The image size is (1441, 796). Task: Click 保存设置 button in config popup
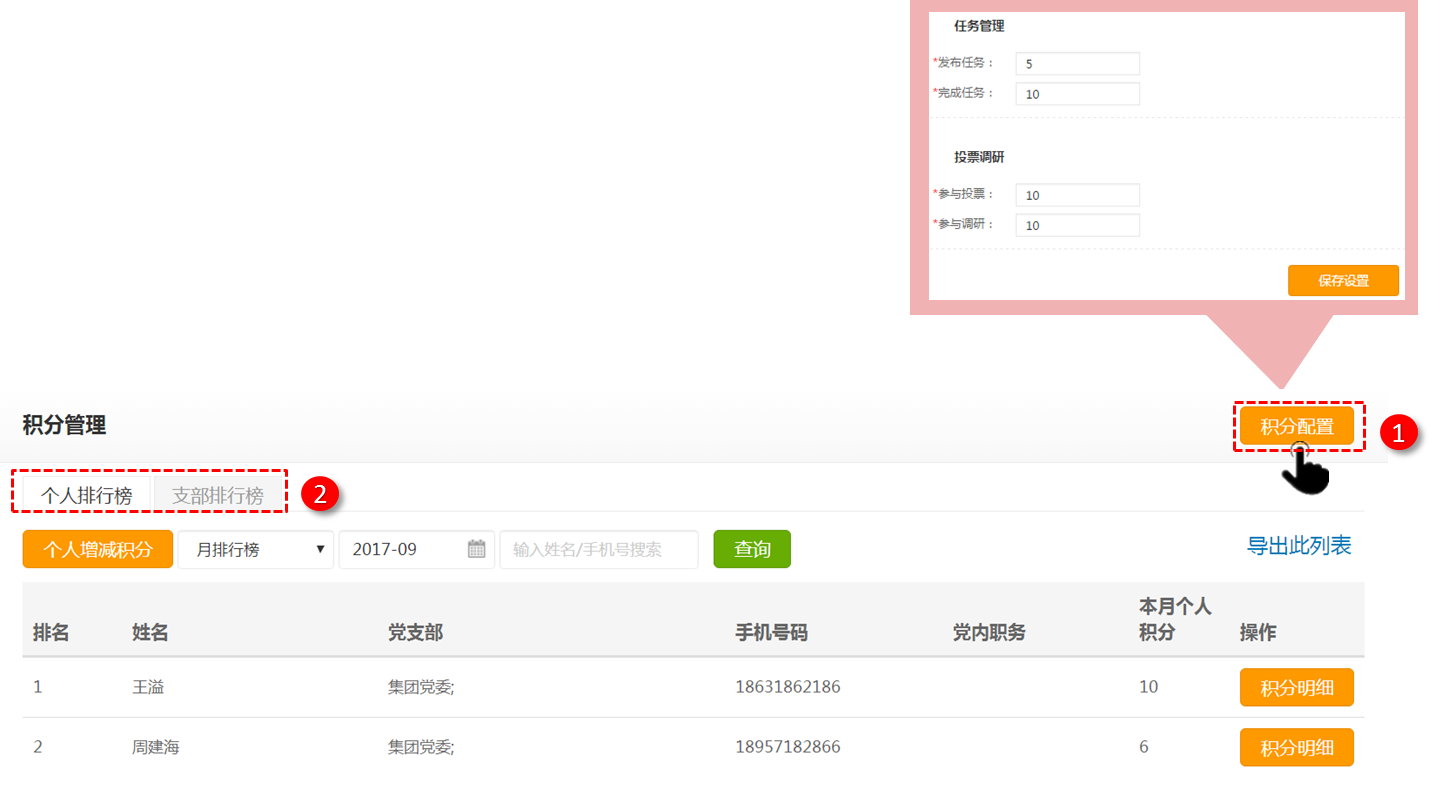tap(1343, 281)
